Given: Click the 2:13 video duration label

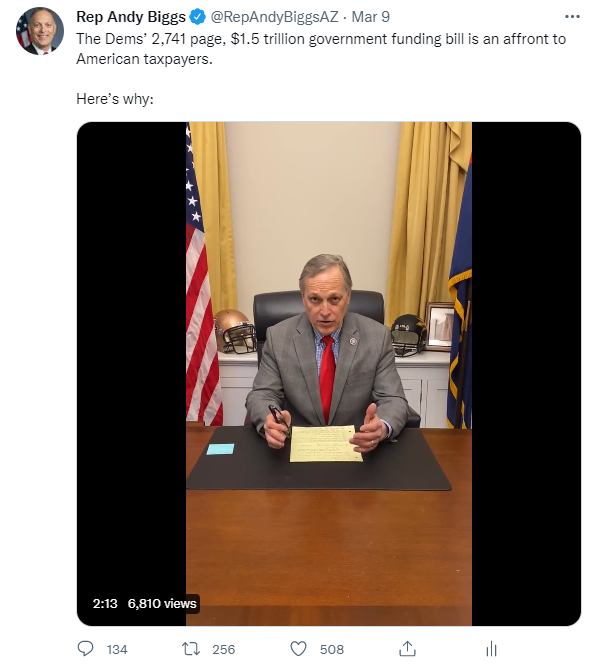Looking at the screenshot, I should click(105, 603).
